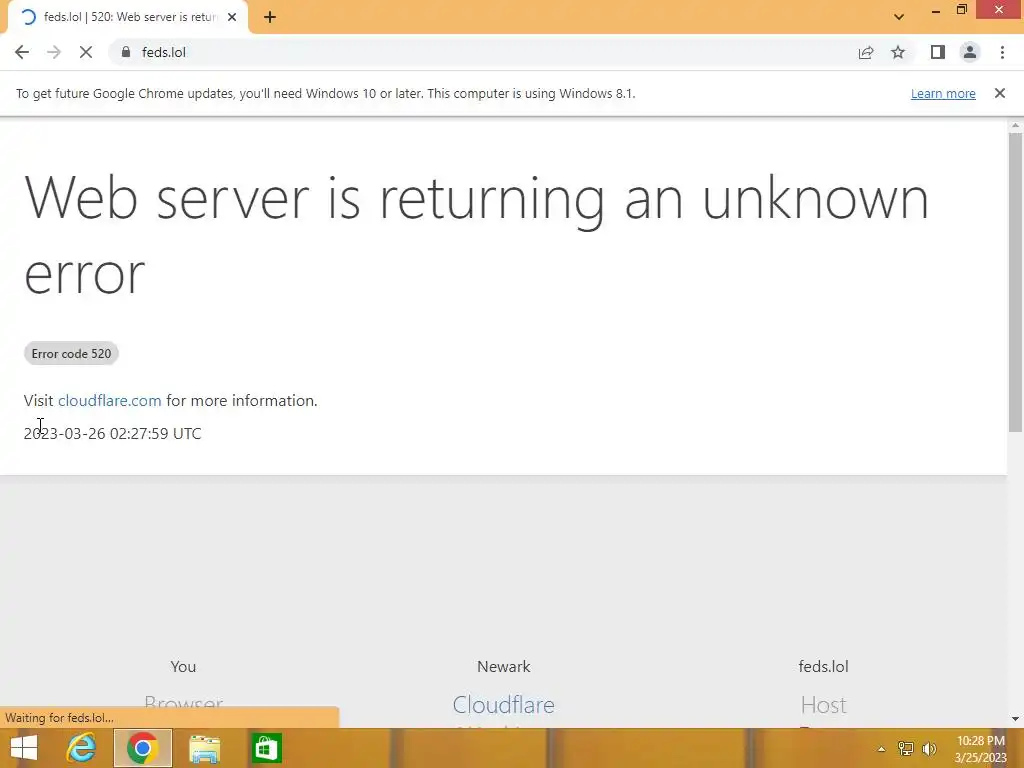Click the scrollbar down arrow
1024x768 pixels.
pos(1015,719)
